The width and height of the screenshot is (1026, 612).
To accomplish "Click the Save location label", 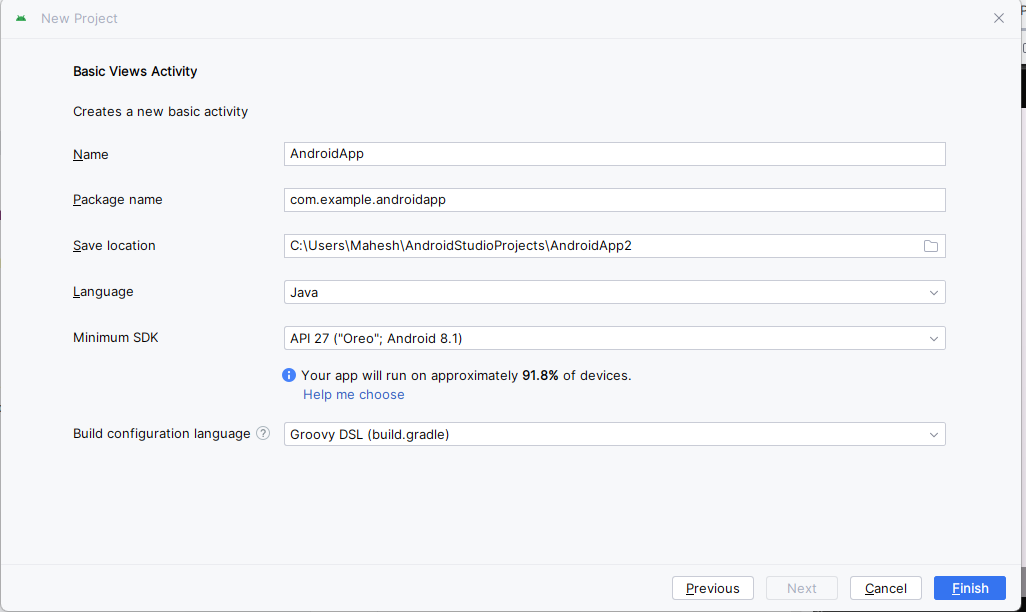I will click(114, 246).
